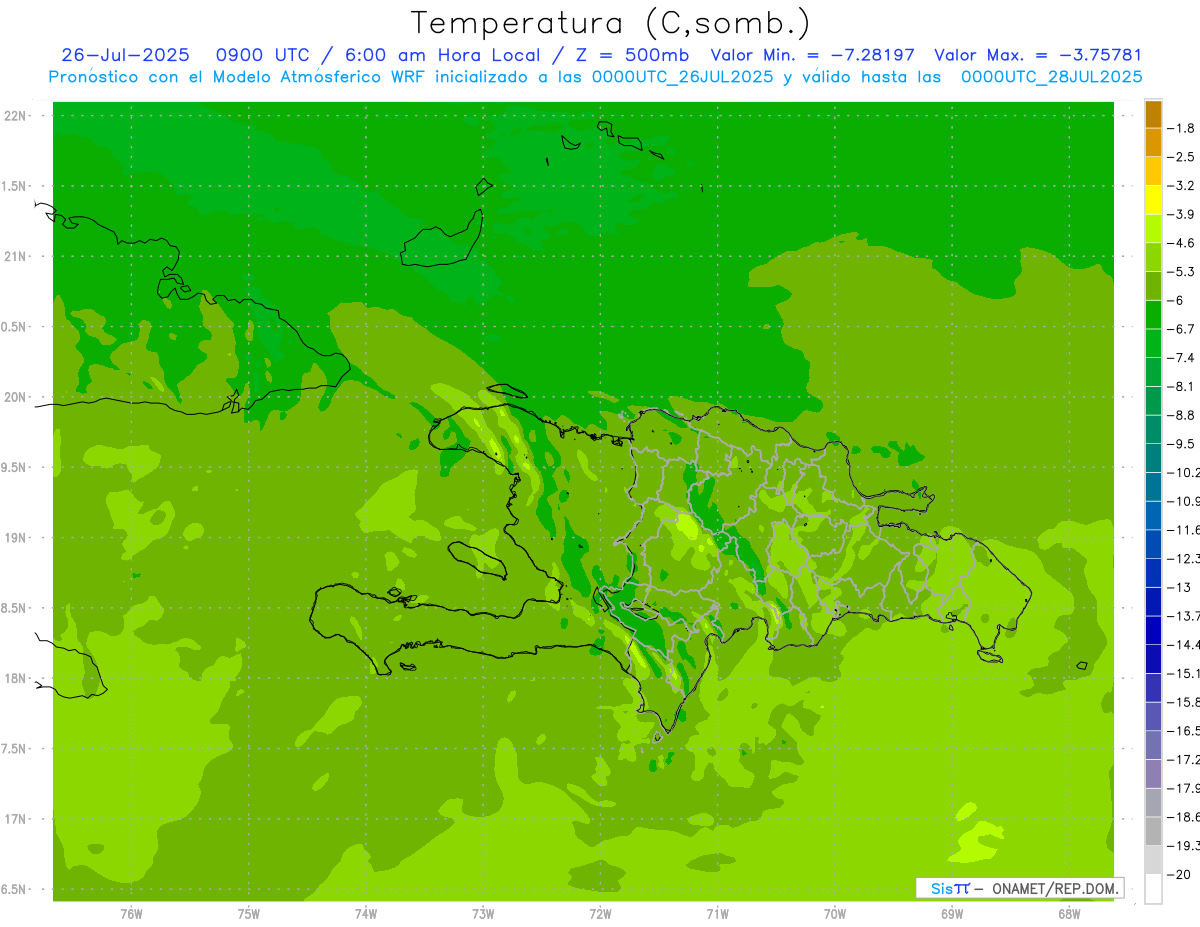Click the '72W' longitude label
This screenshot has height=927, width=1200.
pyautogui.click(x=601, y=914)
